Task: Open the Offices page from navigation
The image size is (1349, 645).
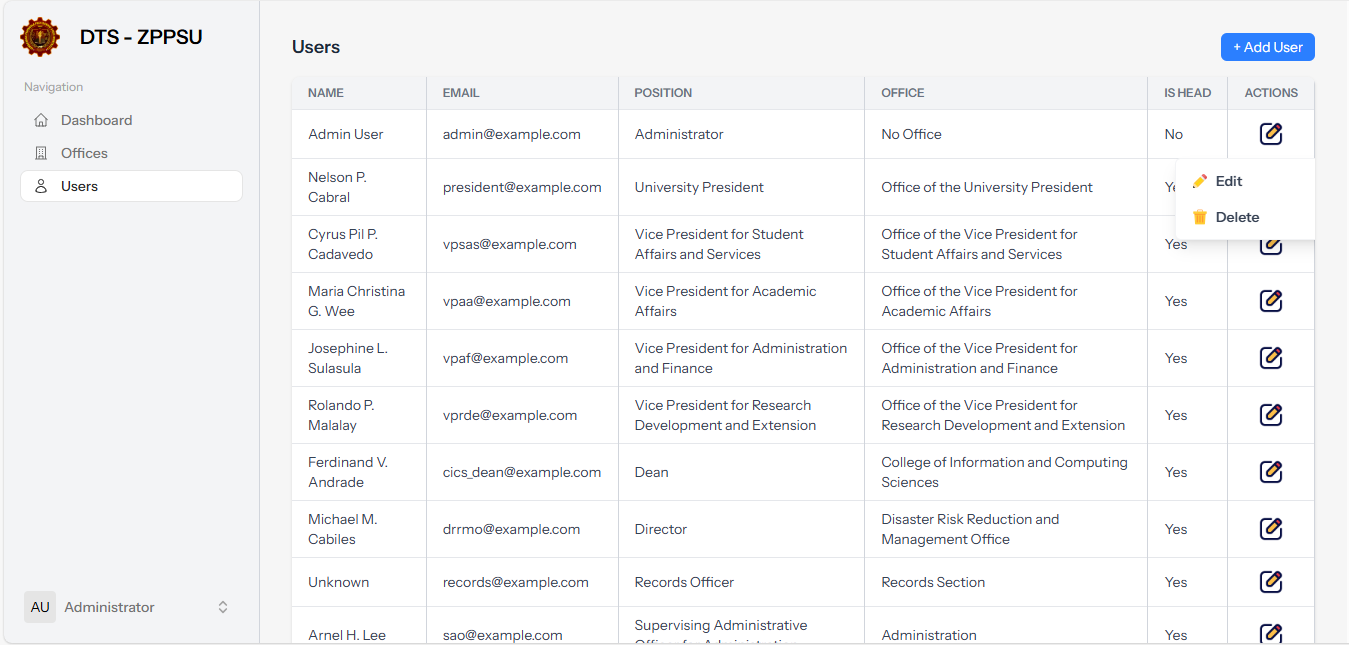Action: [84, 153]
